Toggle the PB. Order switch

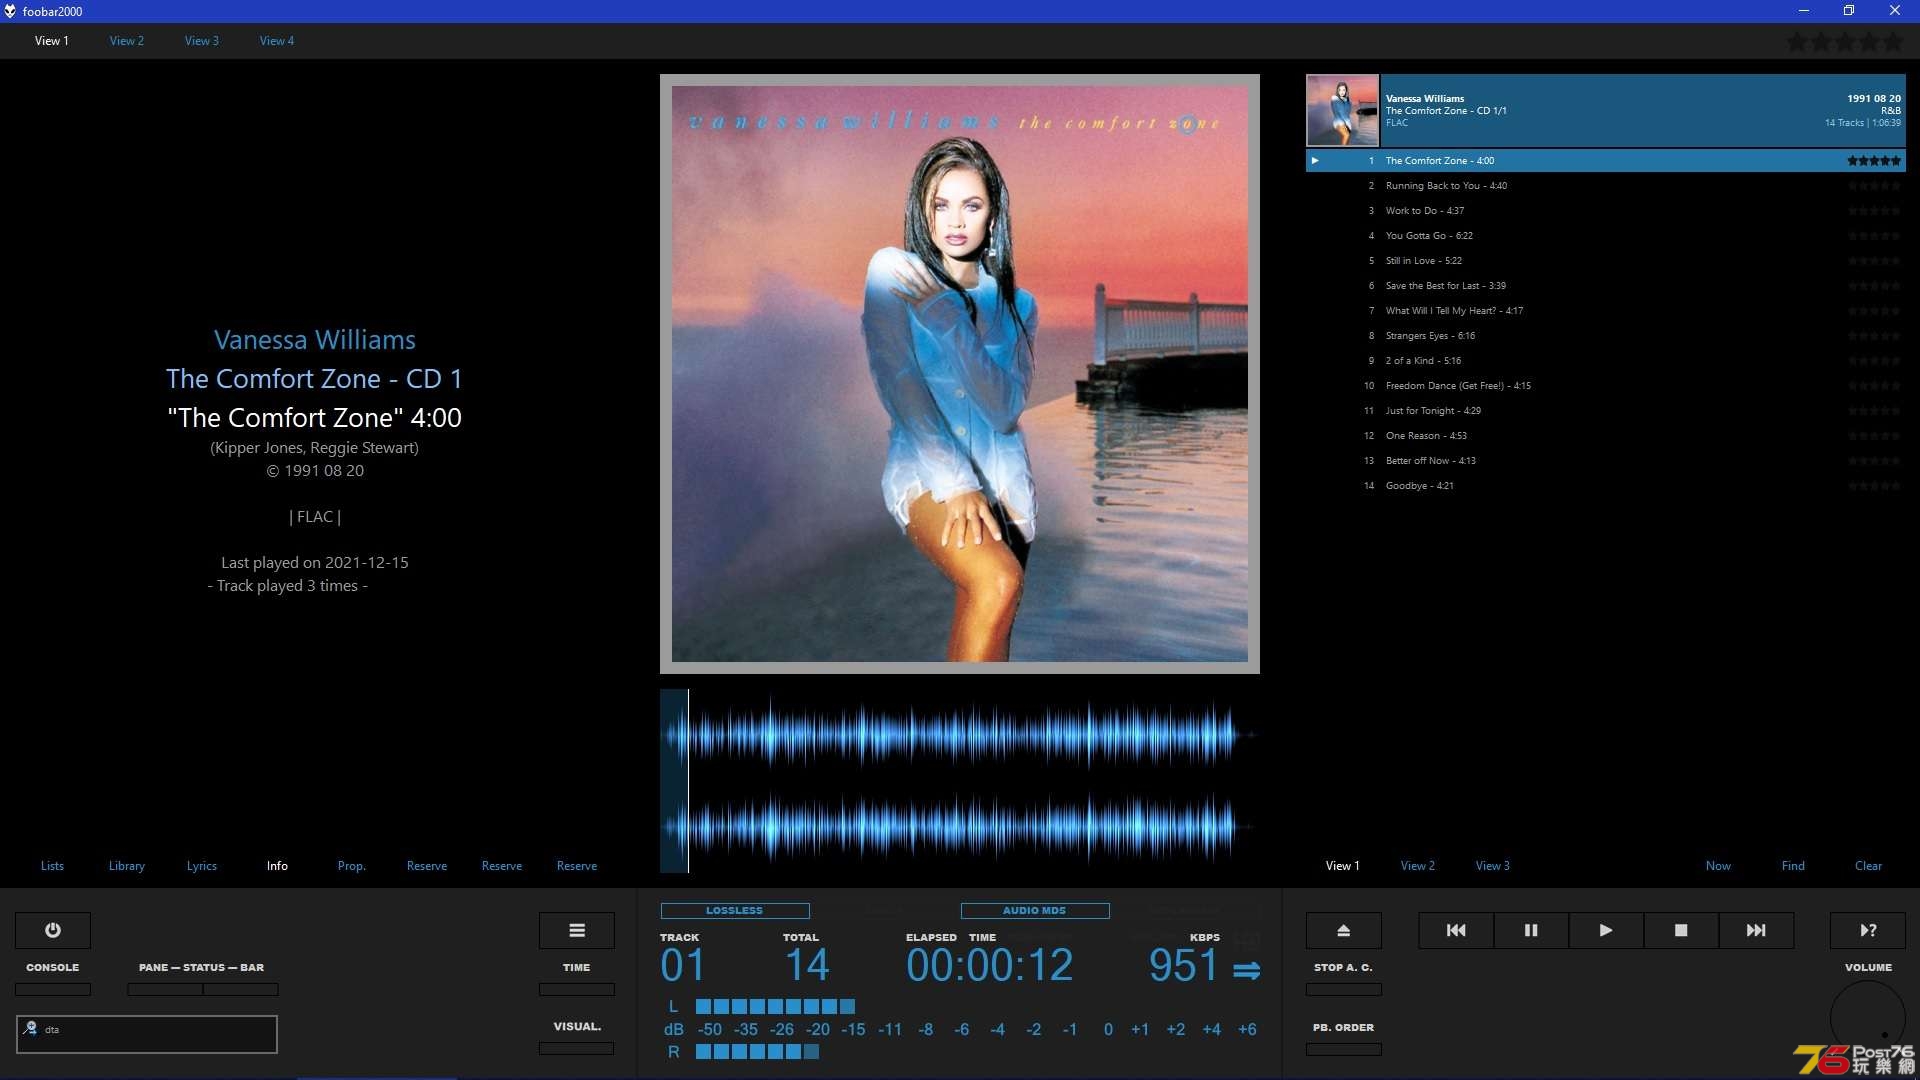[1344, 1049]
